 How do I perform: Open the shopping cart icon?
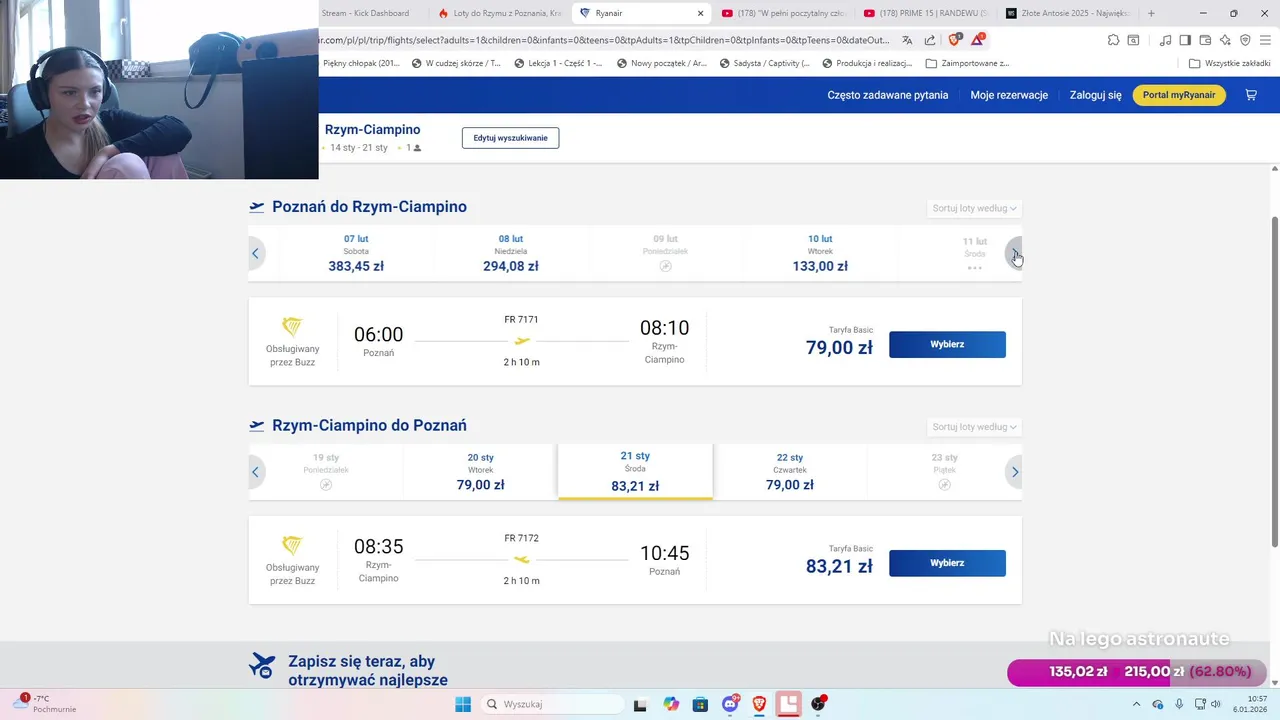coord(1251,95)
